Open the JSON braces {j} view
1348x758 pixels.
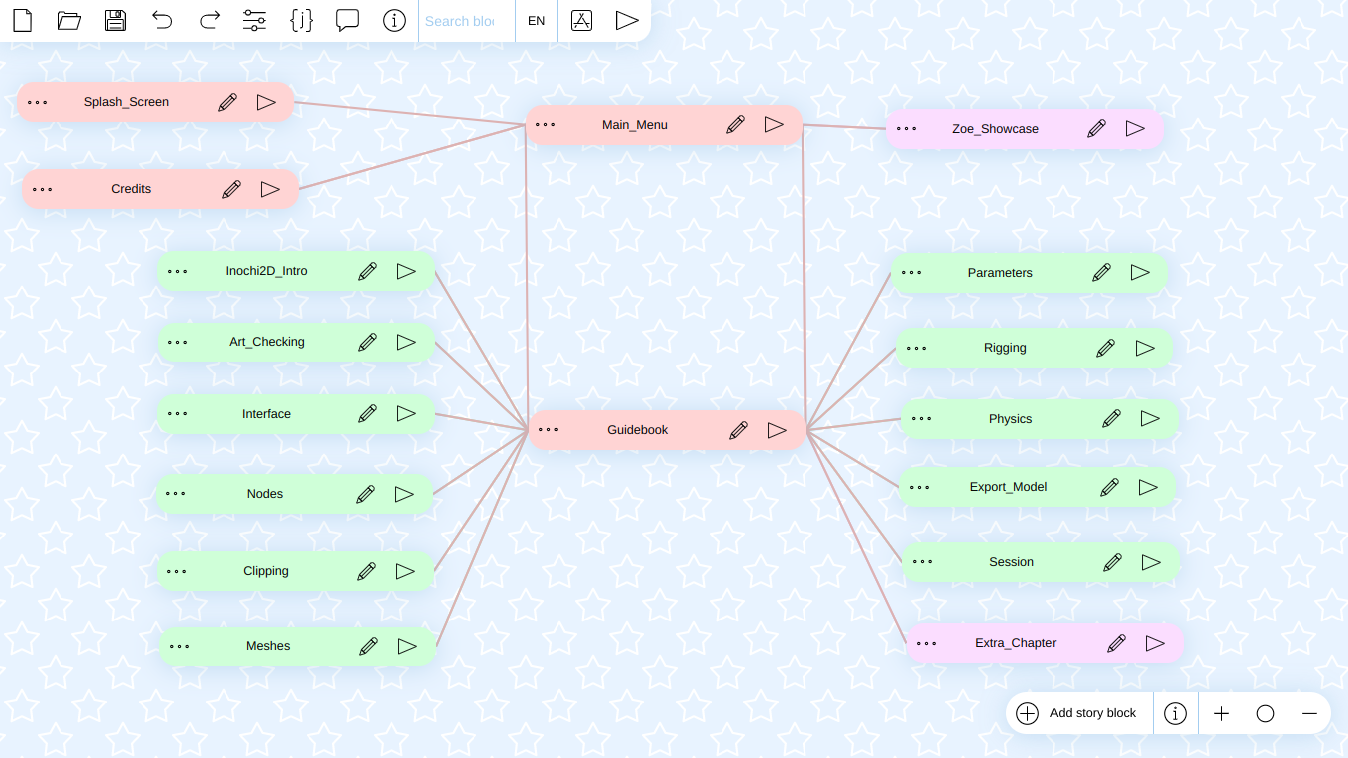click(301, 20)
